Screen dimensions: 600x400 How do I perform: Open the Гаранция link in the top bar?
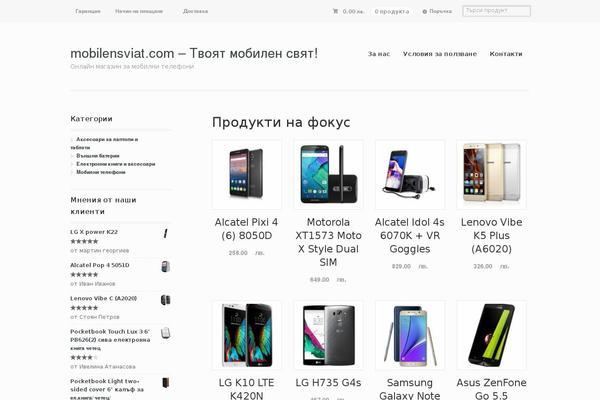click(x=88, y=11)
